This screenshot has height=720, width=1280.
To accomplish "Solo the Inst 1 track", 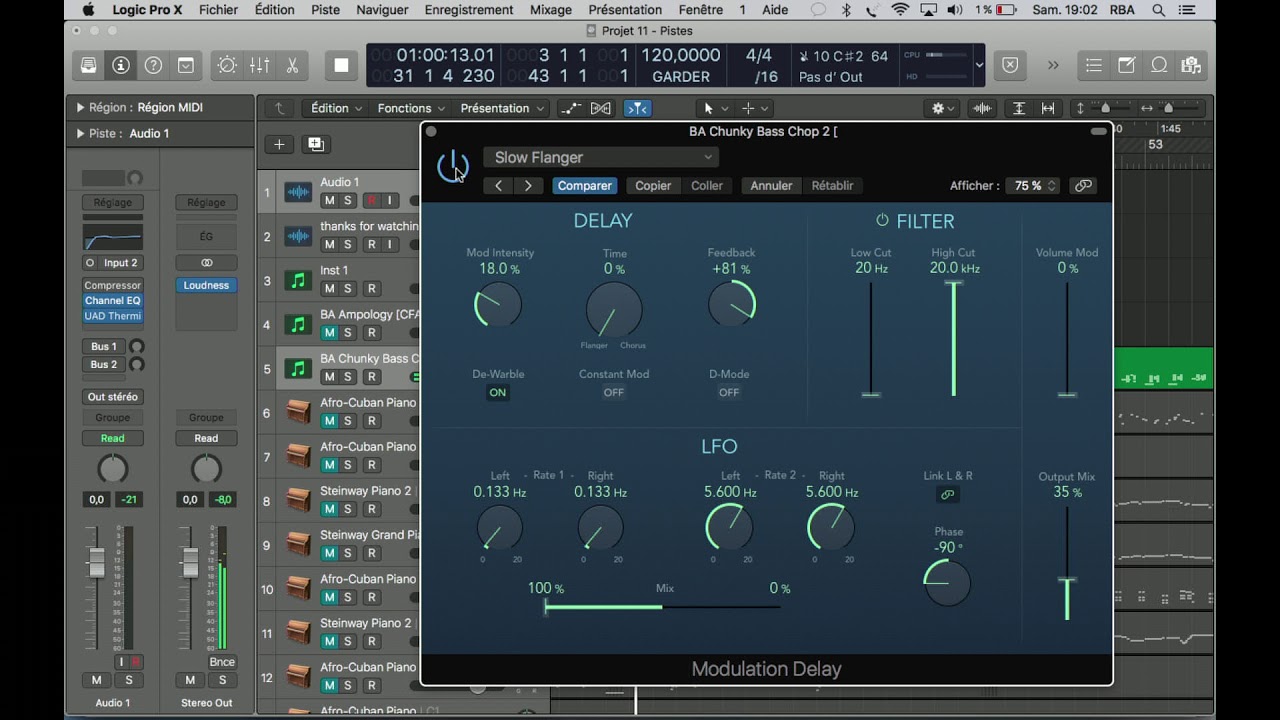I will click(x=348, y=288).
